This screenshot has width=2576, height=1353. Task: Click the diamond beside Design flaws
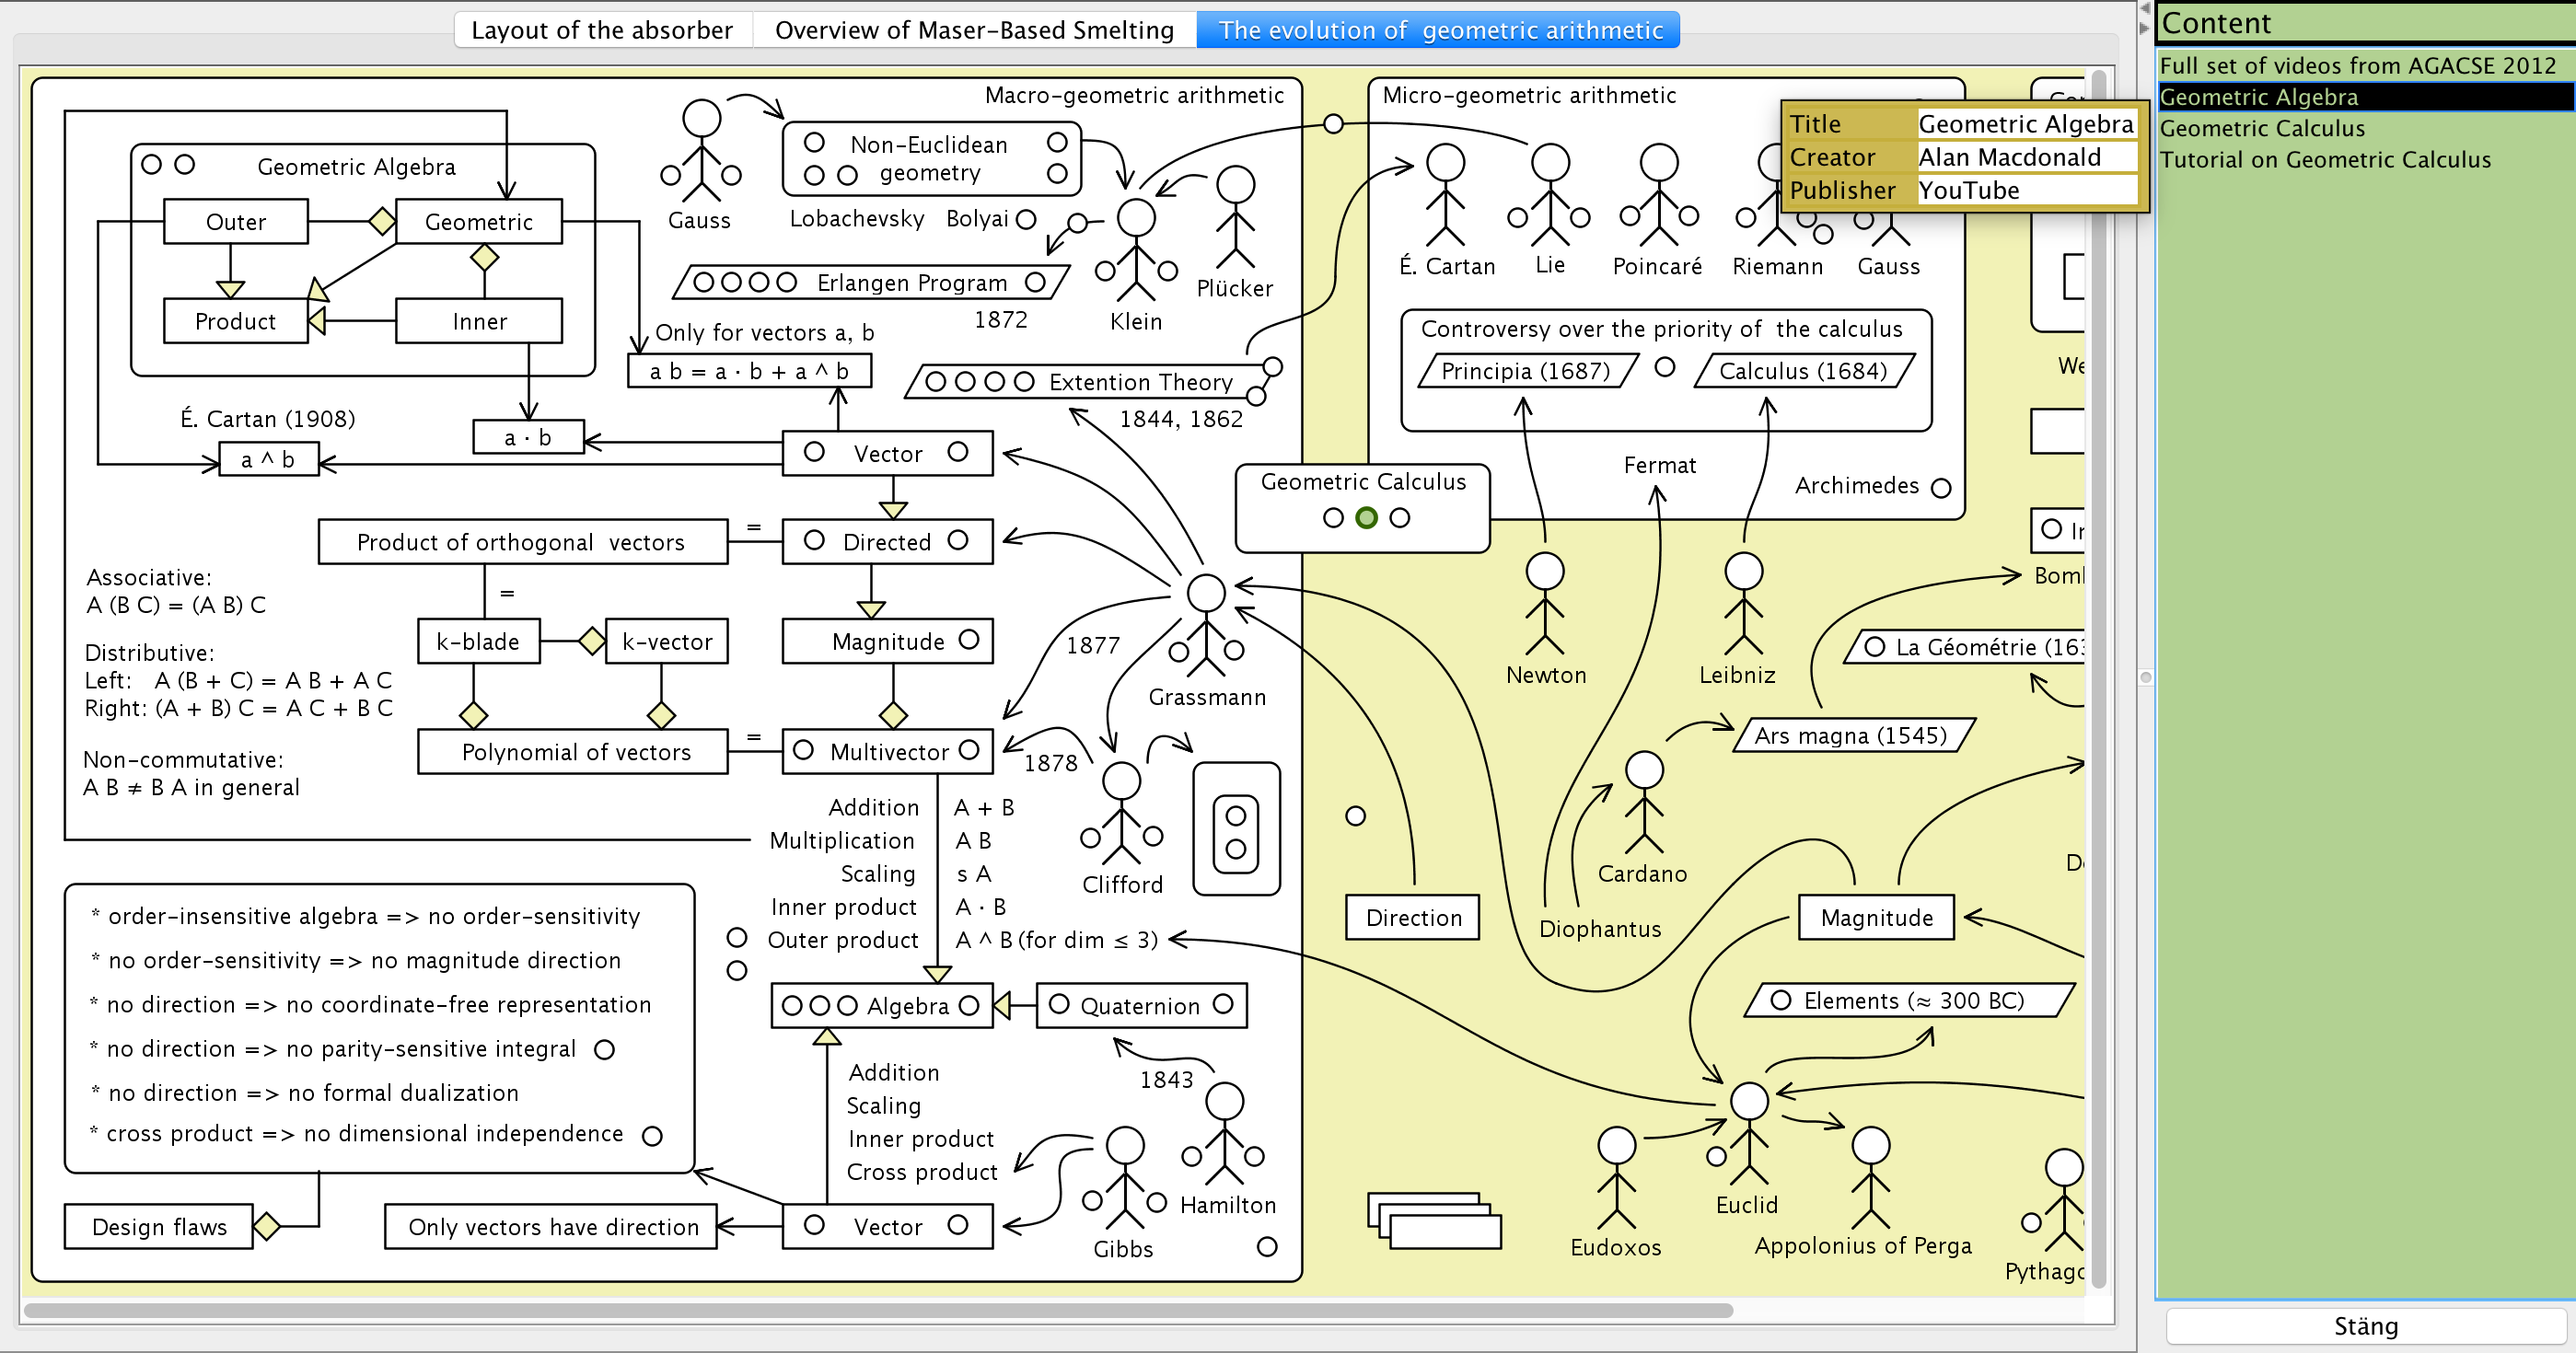coord(266,1226)
